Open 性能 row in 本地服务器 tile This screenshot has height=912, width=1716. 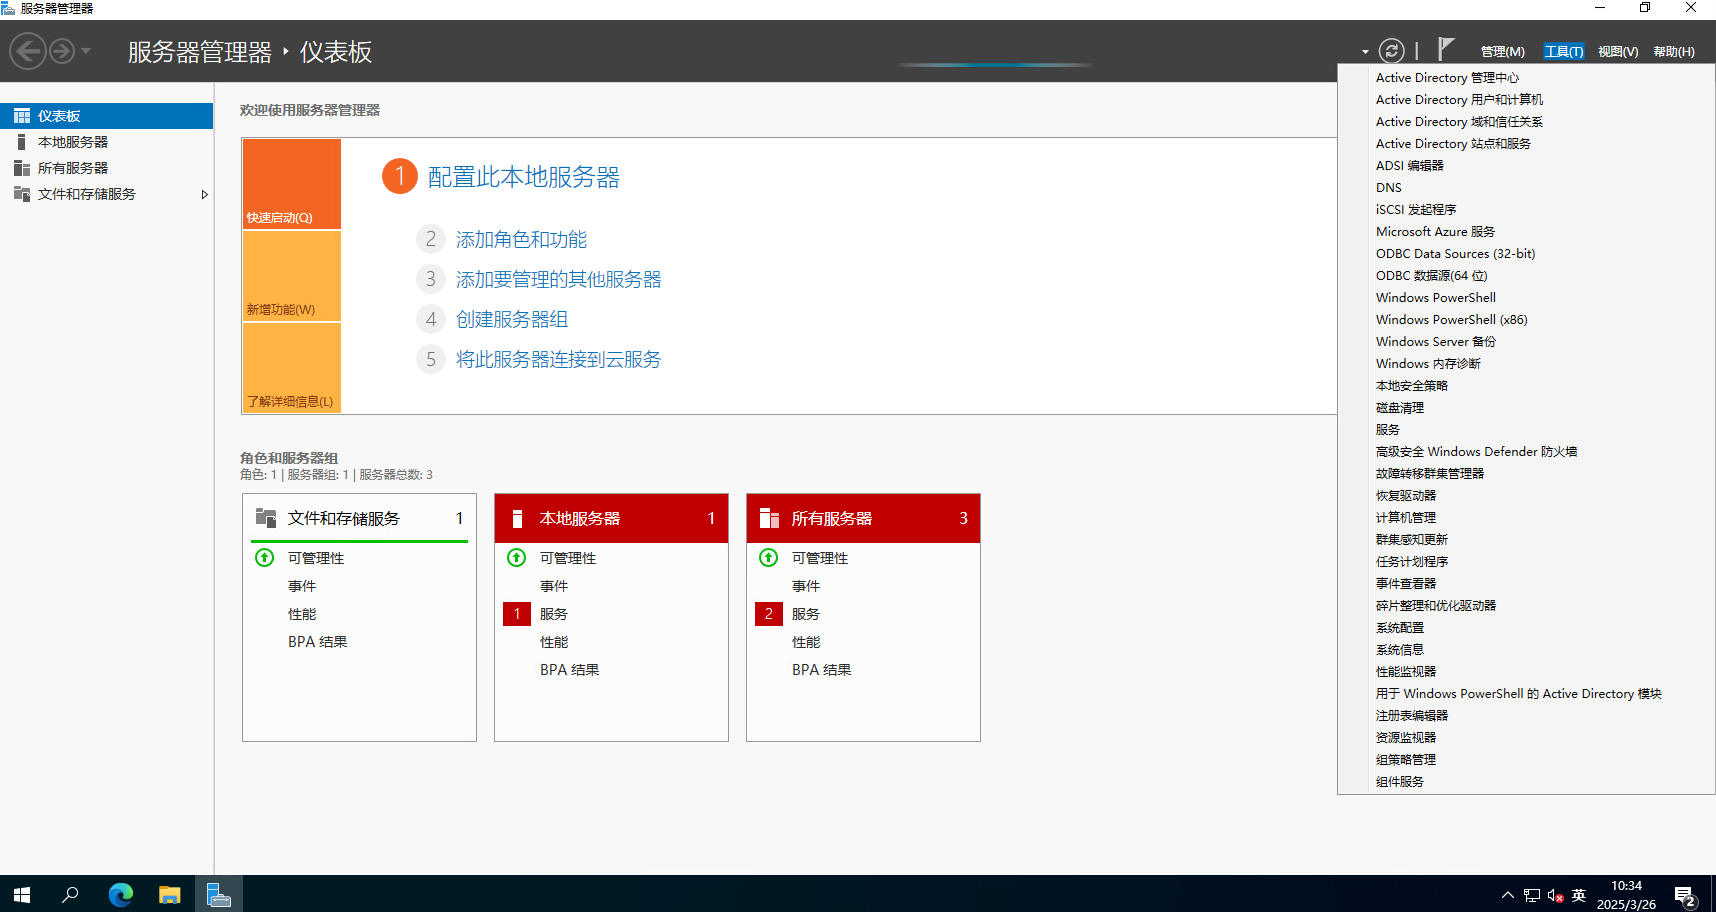(554, 642)
